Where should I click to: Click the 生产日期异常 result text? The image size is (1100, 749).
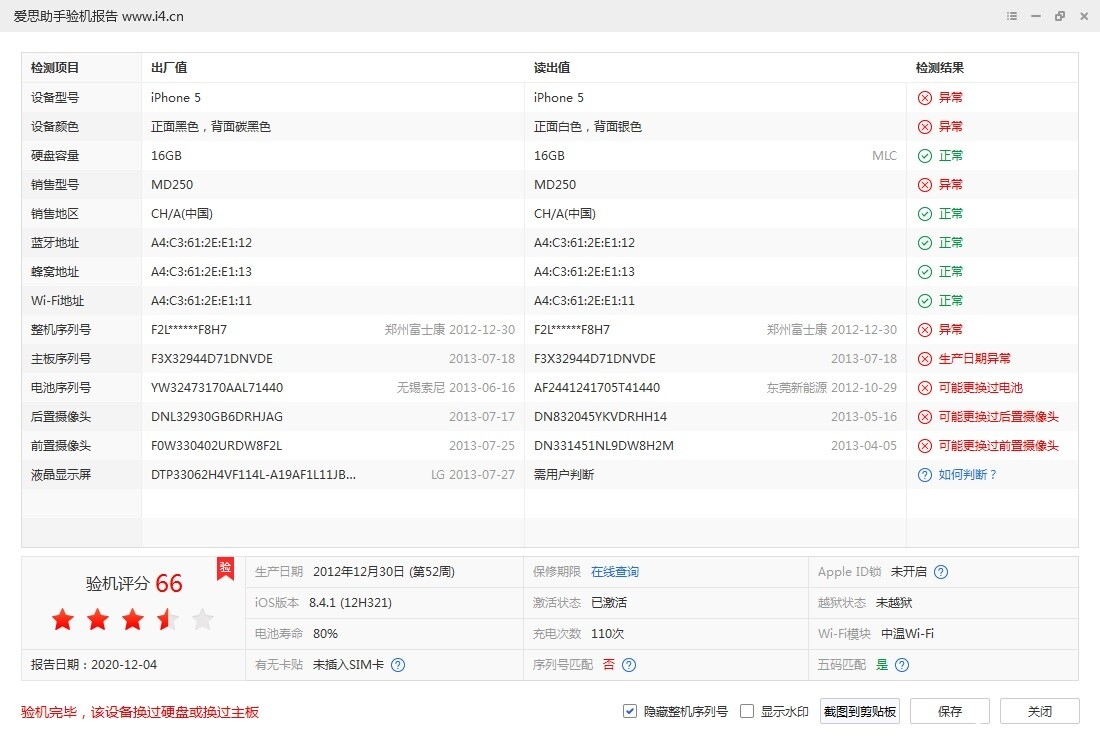974,359
